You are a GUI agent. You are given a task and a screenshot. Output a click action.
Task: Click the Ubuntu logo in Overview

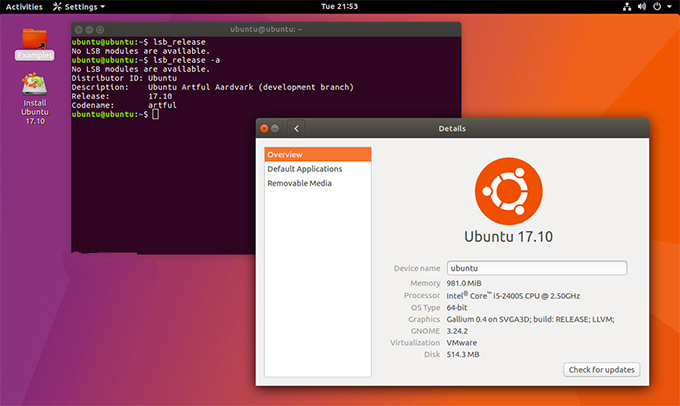click(x=508, y=190)
